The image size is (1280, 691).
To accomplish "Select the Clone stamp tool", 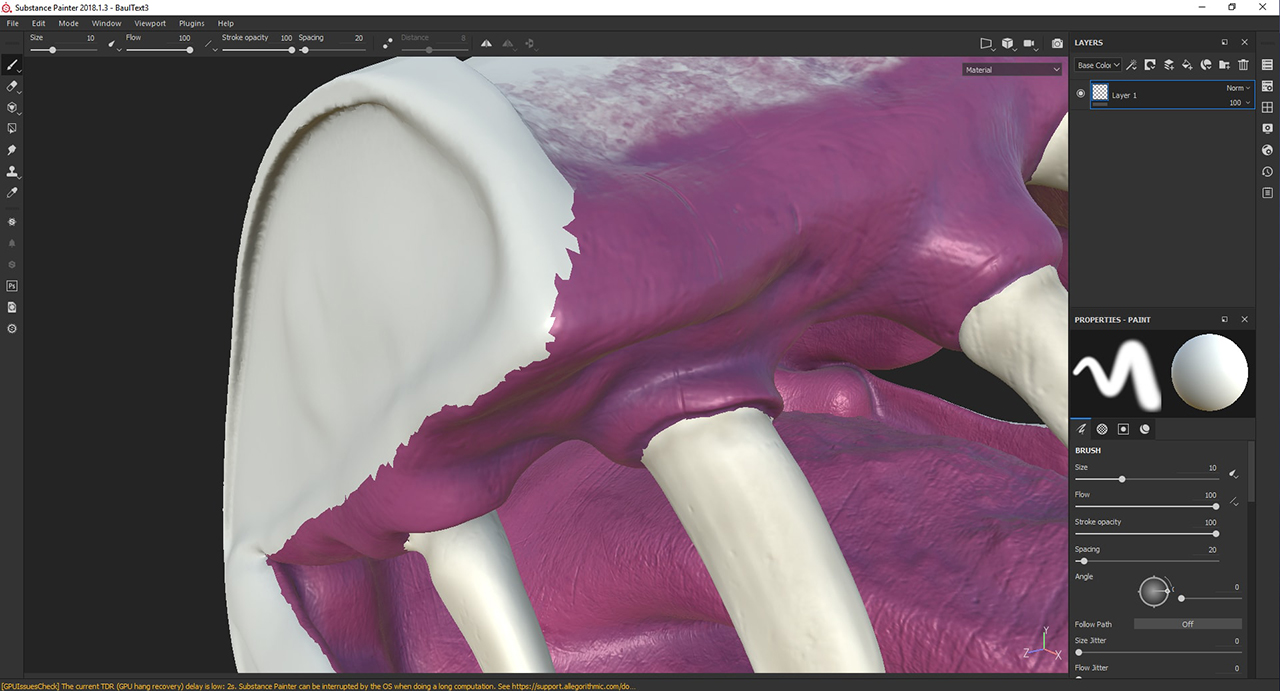I will [12, 171].
